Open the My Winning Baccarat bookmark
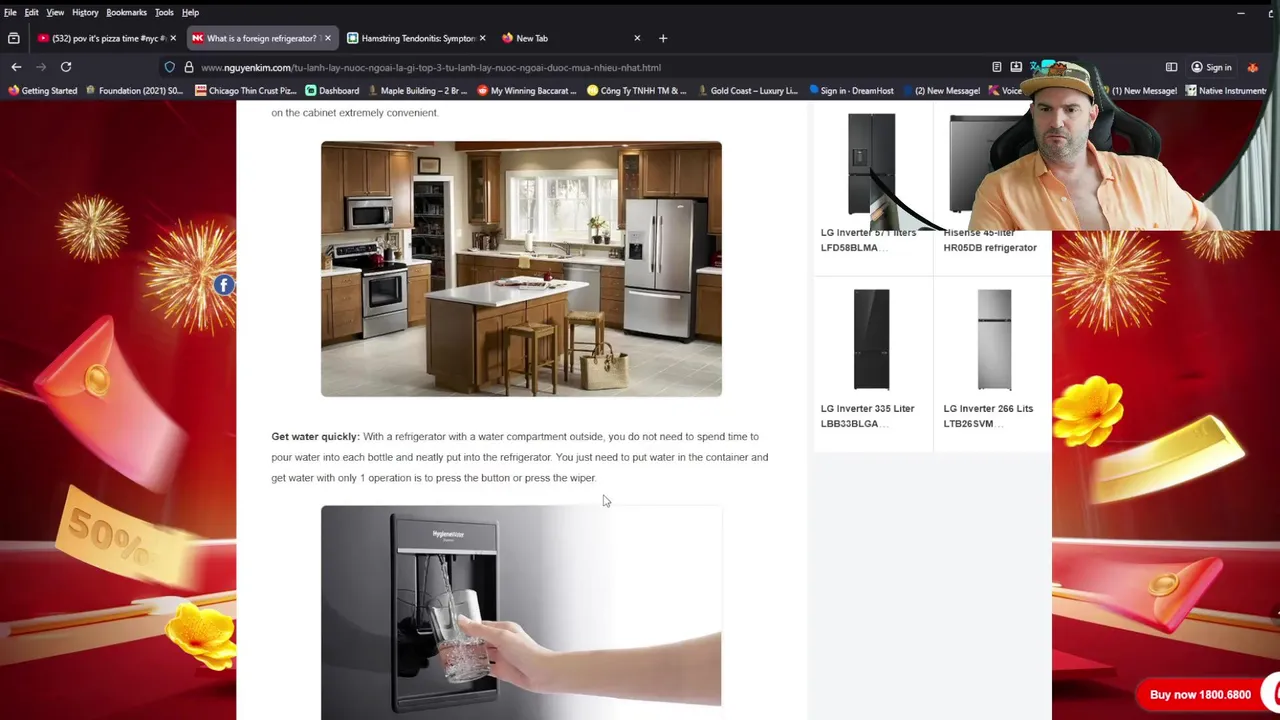This screenshot has width=1280, height=720. click(x=526, y=90)
